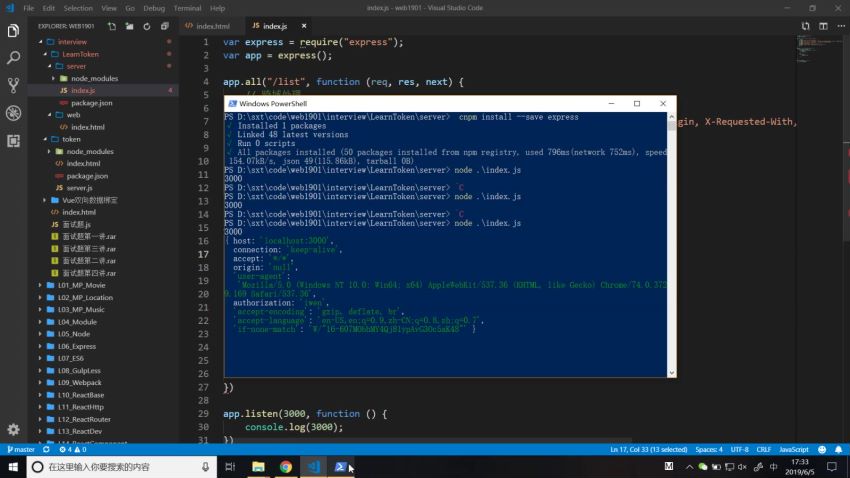Open server.js in the token folder
The height and width of the screenshot is (478, 850).
(x=79, y=188)
